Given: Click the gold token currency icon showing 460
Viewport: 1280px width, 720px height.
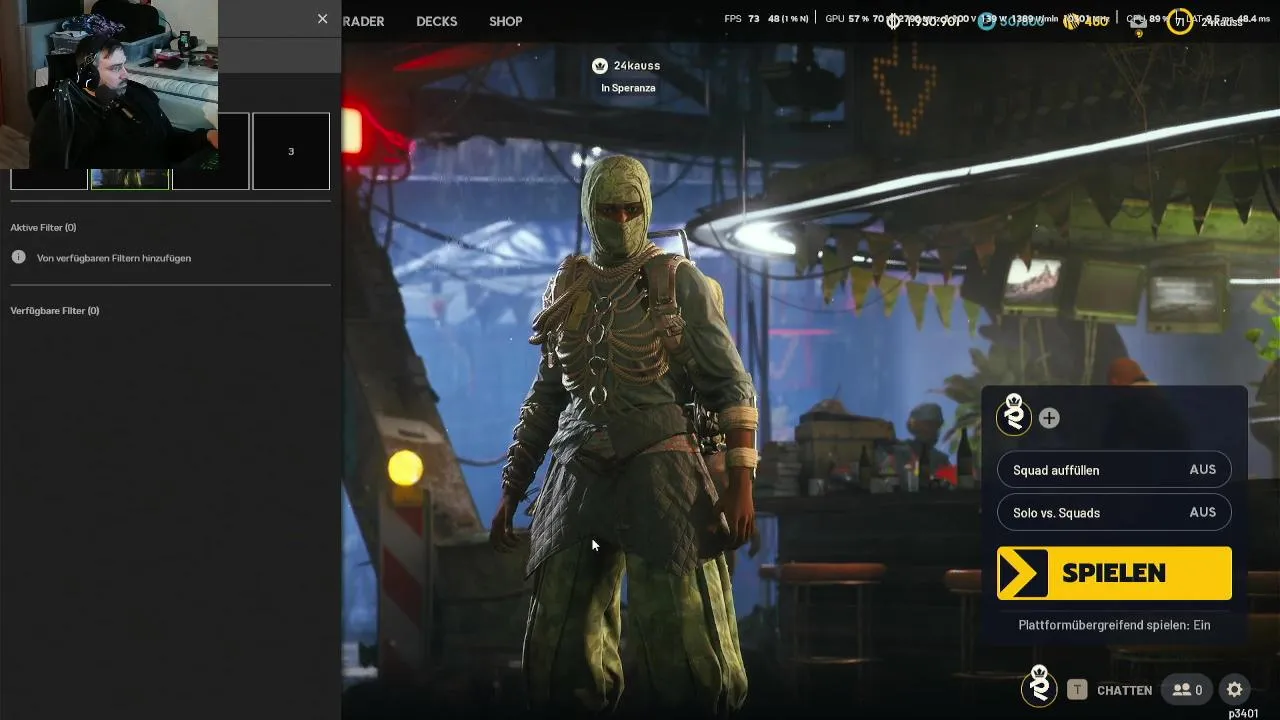Looking at the screenshot, I should pos(1071,21).
